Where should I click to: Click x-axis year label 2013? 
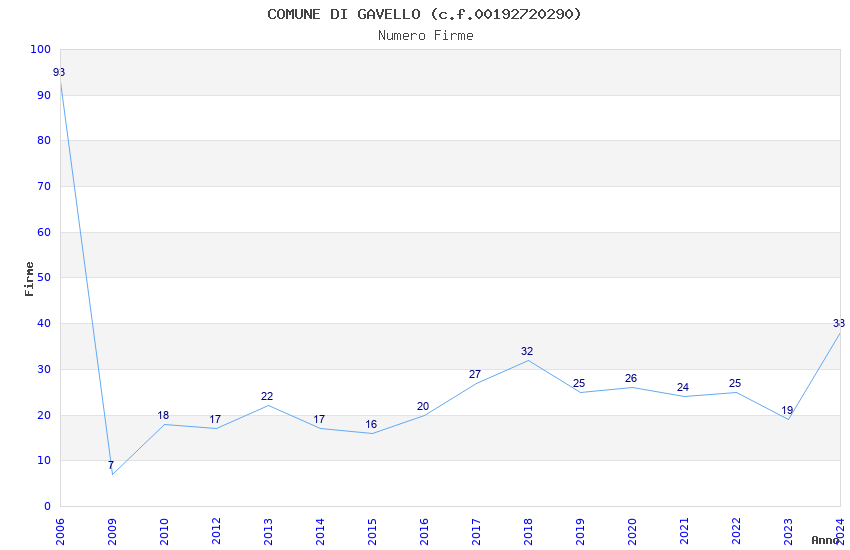(268, 532)
